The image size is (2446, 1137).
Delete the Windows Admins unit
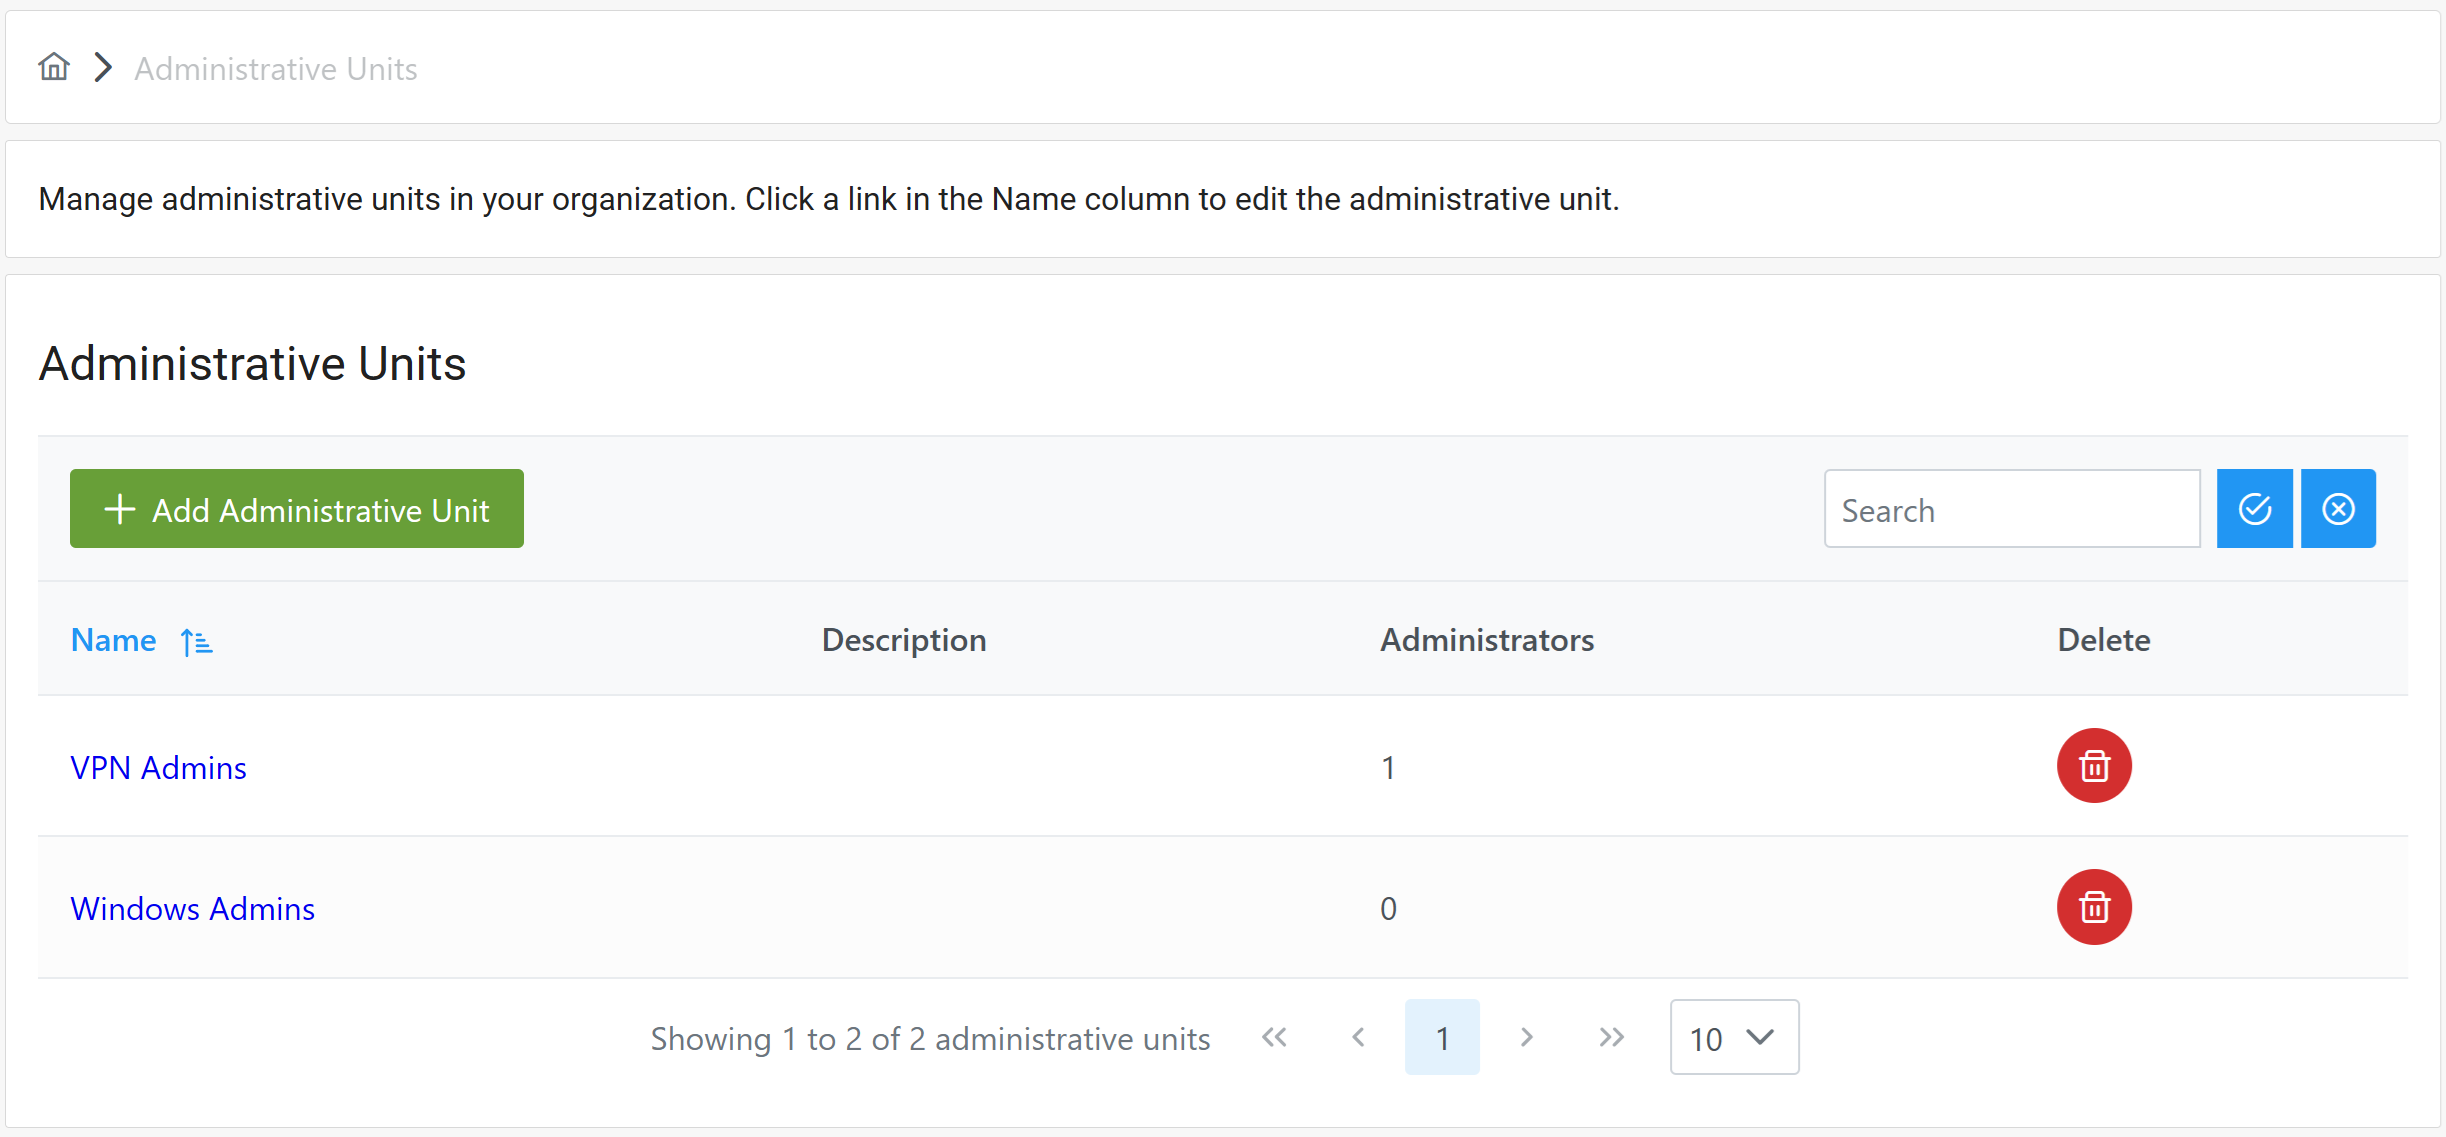coord(2094,907)
